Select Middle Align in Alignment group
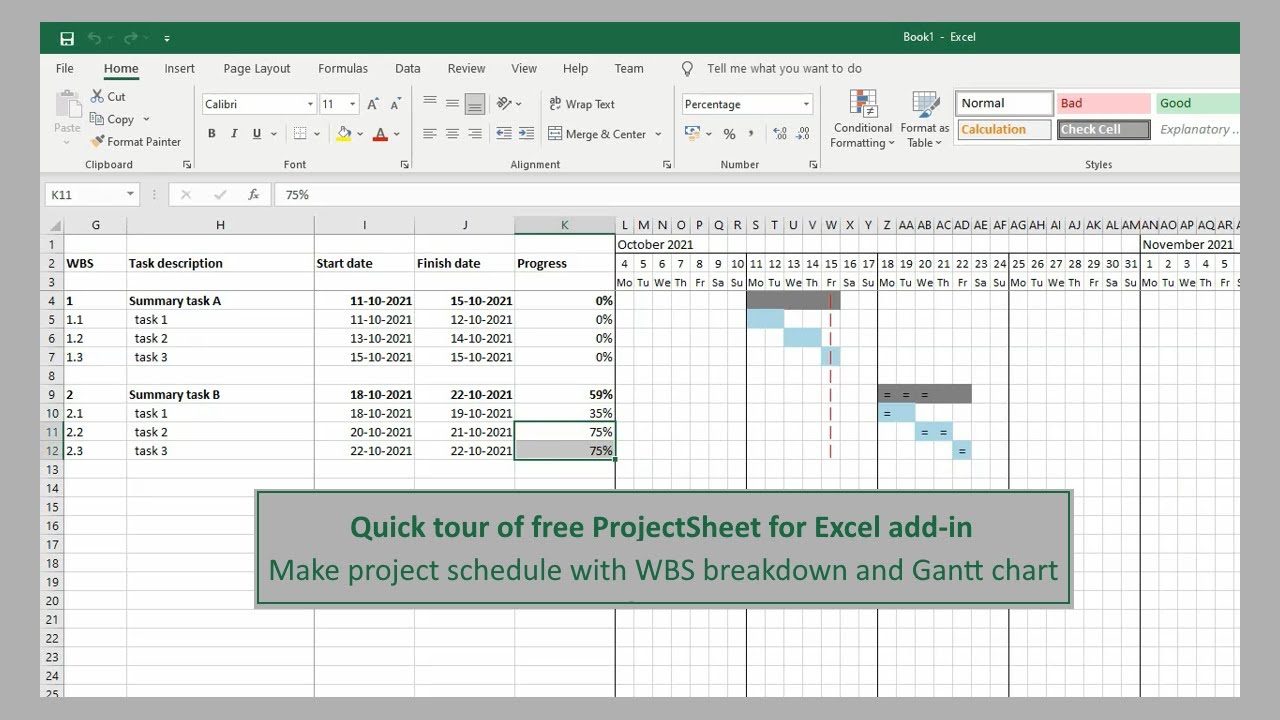Screen dimensions: 1280x720 [452, 103]
